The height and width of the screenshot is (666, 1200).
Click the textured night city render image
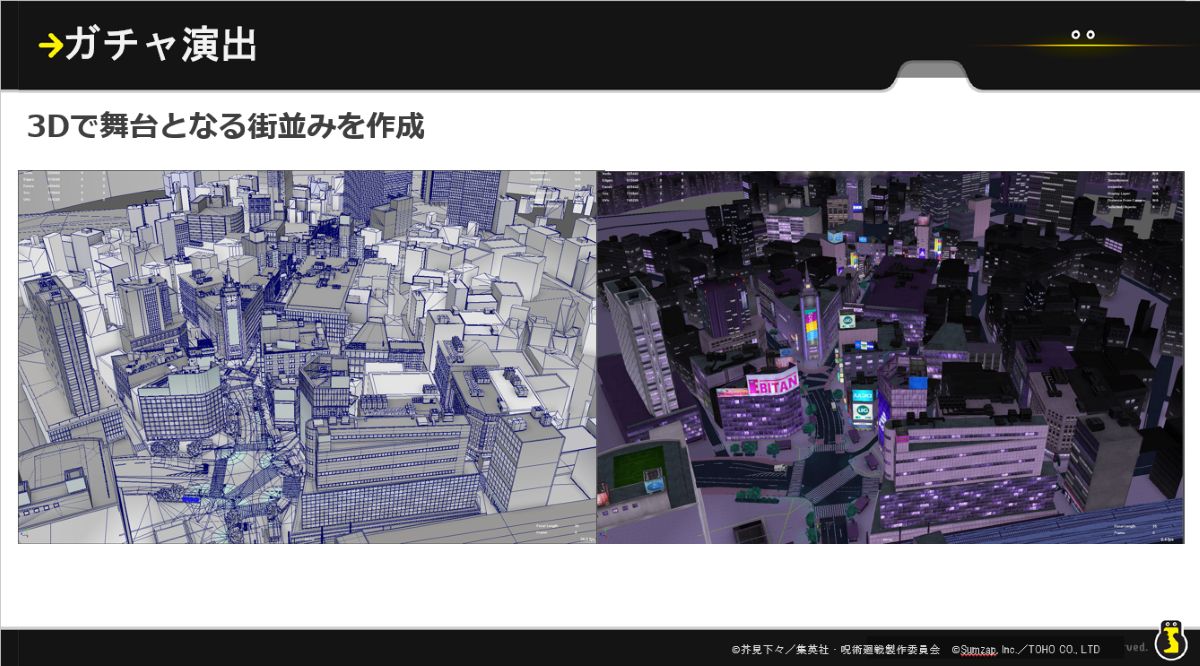tap(890, 357)
